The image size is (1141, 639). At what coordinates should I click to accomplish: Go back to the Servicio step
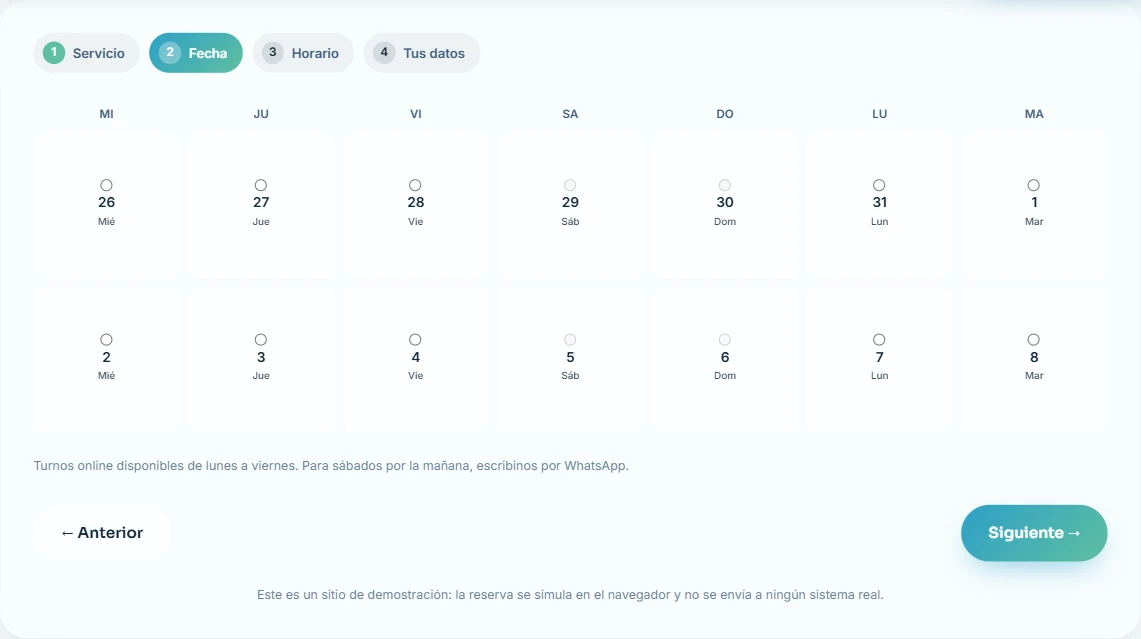86,52
